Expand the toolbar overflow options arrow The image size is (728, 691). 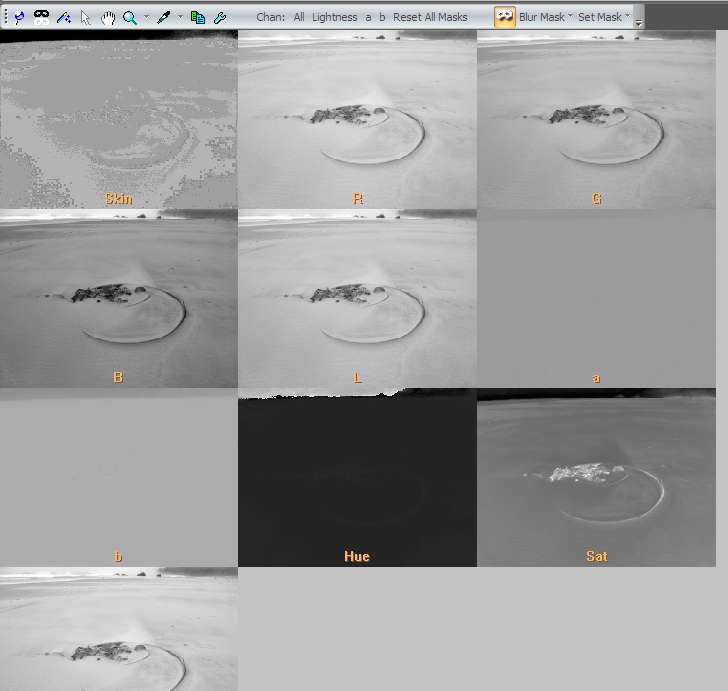coord(639,23)
